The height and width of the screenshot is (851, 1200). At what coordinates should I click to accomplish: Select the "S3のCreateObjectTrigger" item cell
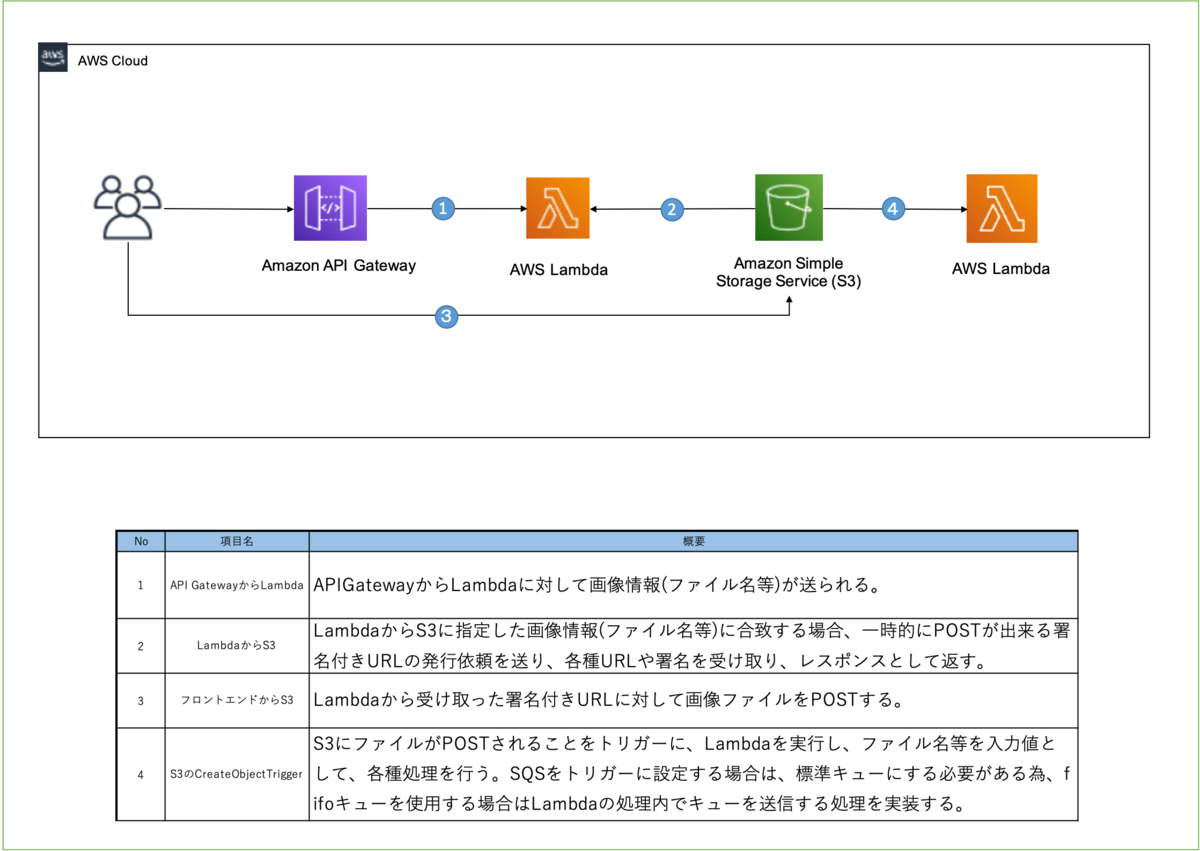[x=237, y=774]
